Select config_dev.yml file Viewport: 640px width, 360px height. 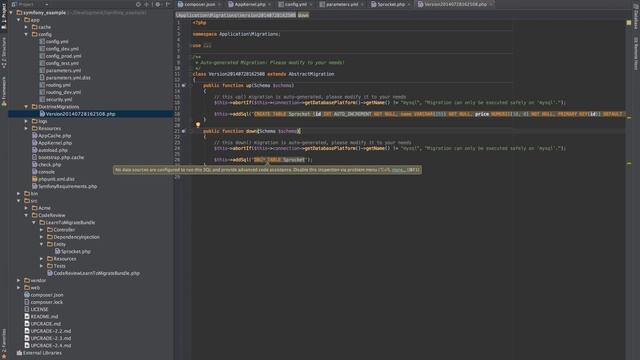pos(59,49)
